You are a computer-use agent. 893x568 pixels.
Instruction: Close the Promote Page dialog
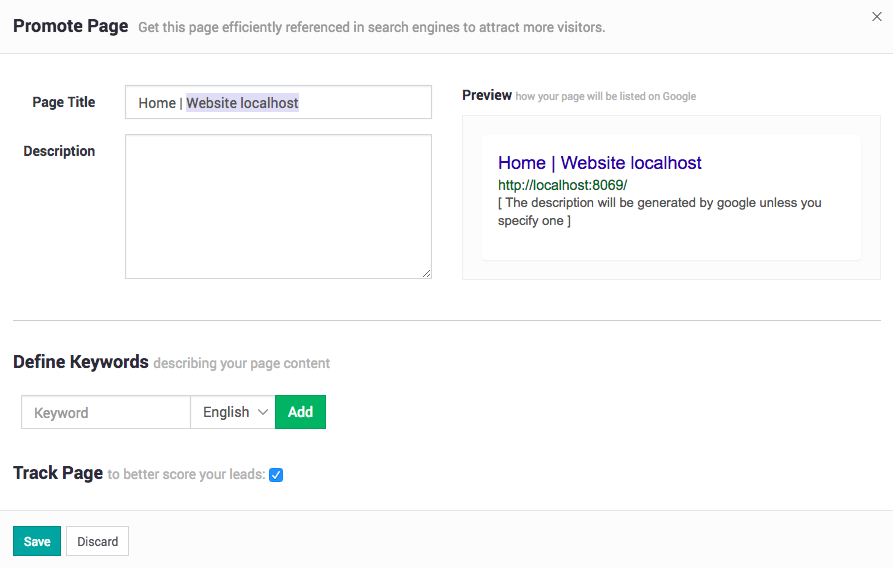coord(877,16)
